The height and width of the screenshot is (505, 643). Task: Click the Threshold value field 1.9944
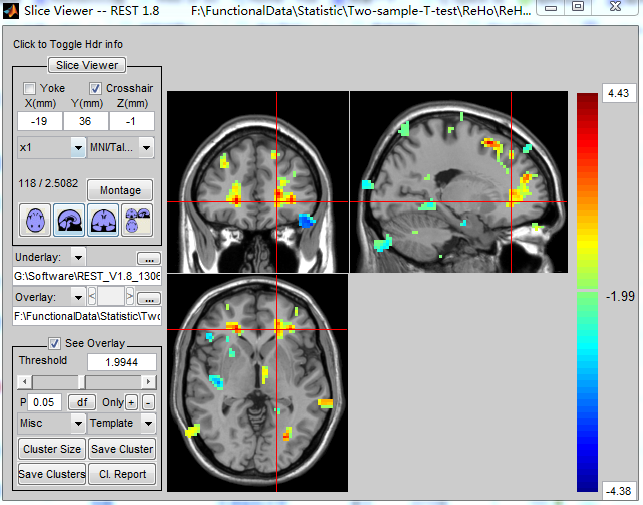coord(122,362)
